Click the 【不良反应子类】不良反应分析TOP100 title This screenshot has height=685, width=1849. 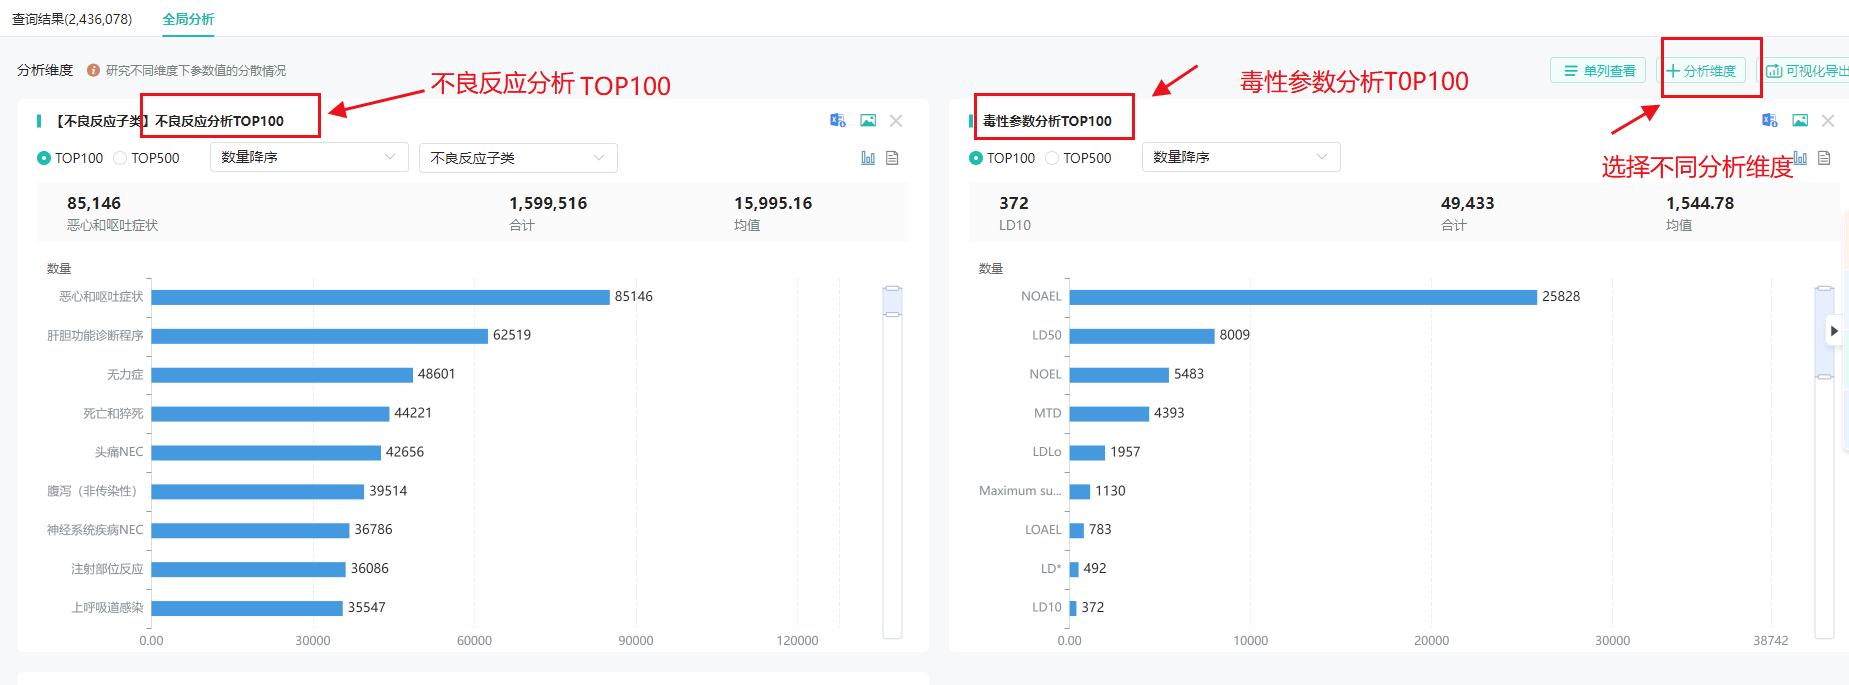point(169,121)
